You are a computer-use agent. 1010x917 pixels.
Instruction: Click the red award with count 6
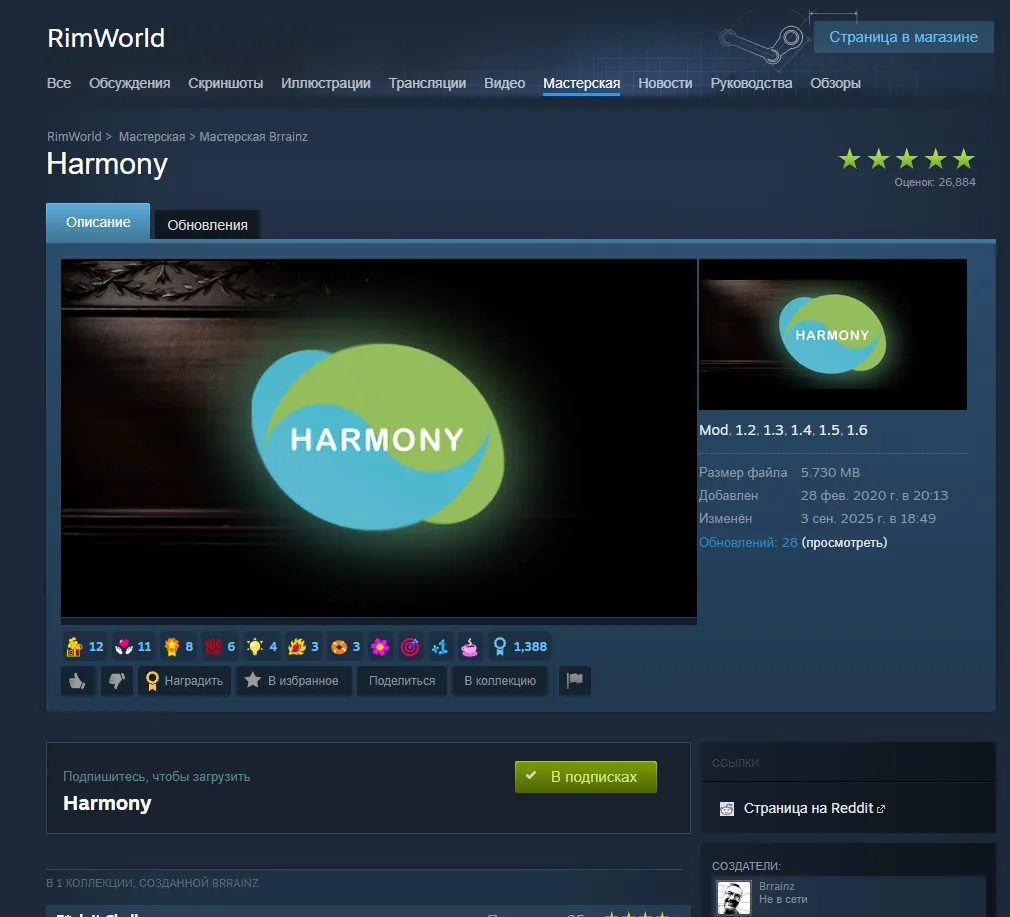pyautogui.click(x=220, y=646)
